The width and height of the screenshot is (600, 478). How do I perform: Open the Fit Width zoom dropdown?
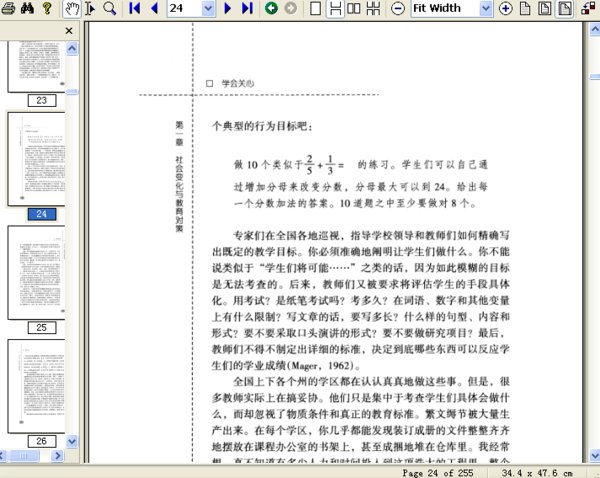point(486,8)
